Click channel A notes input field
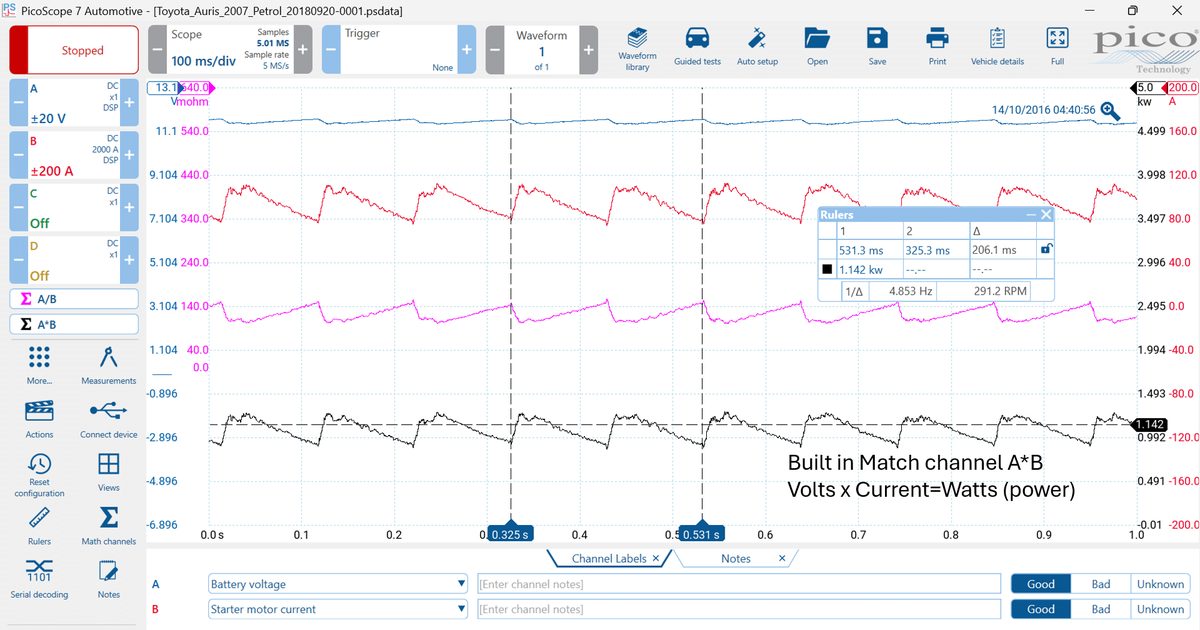This screenshot has width=1200, height=630. pos(738,584)
